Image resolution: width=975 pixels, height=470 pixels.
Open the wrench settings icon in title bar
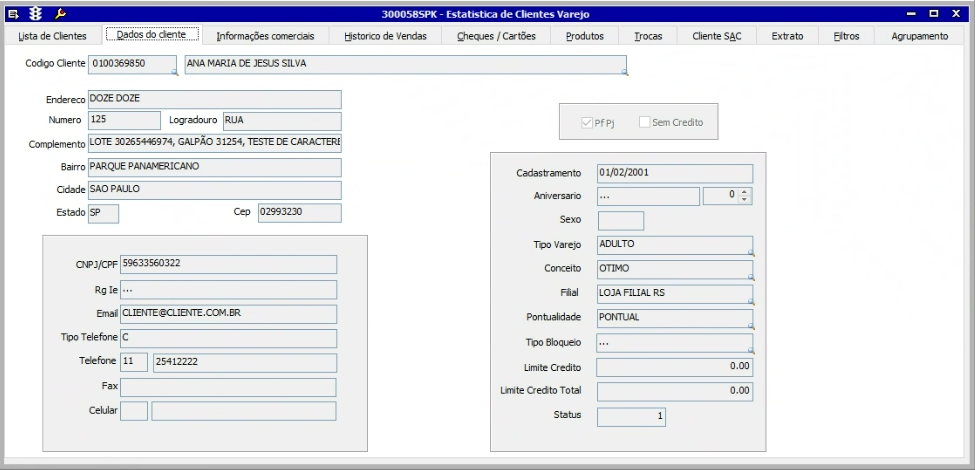tap(60, 14)
